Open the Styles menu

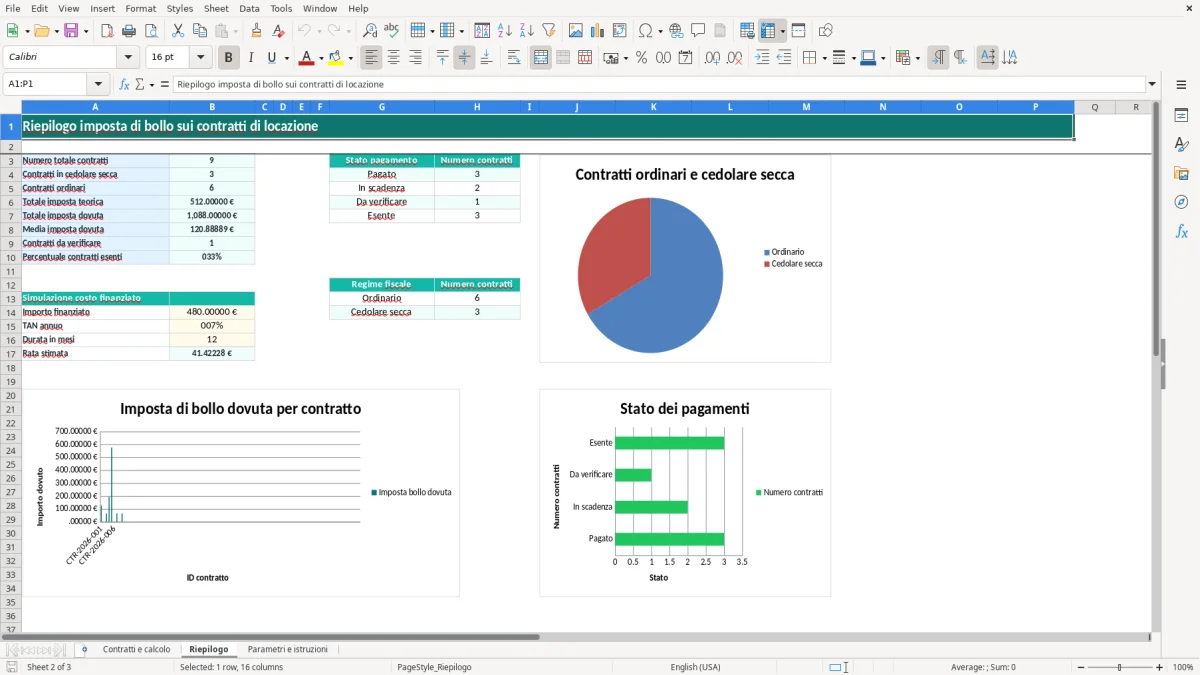(x=180, y=8)
